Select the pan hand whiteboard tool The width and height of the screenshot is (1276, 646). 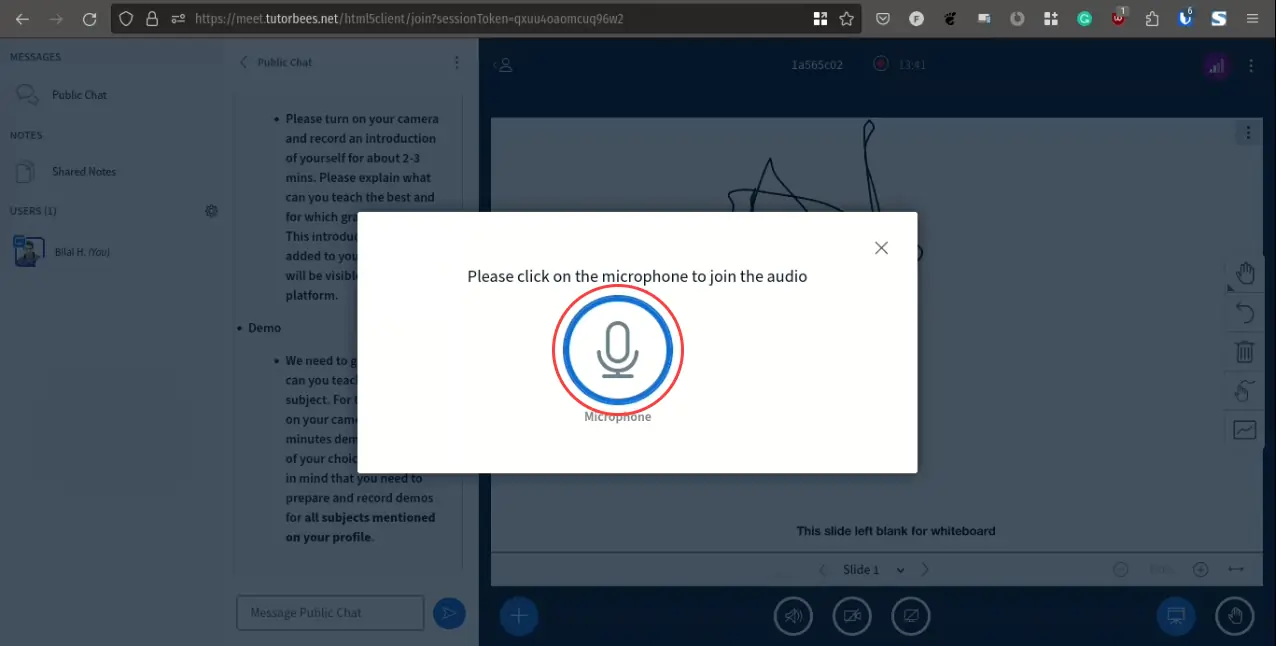[x=1244, y=273]
